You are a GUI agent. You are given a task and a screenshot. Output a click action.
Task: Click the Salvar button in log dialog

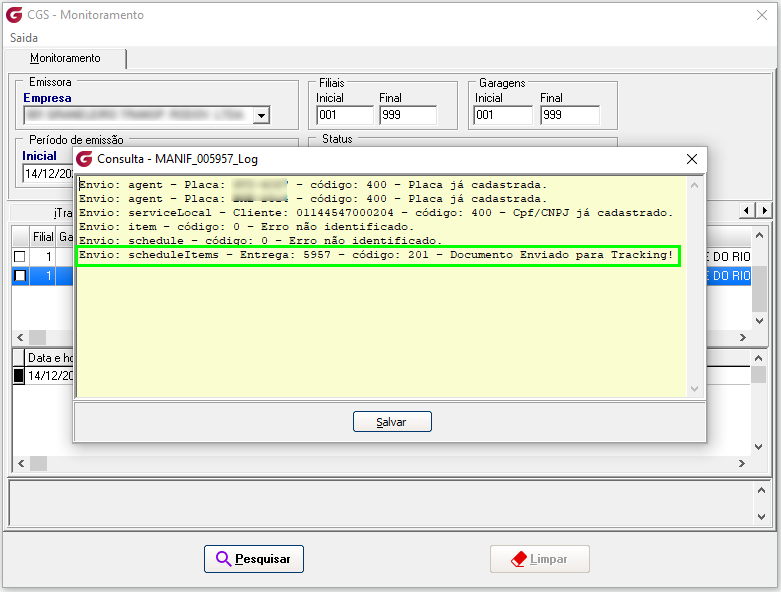392,422
